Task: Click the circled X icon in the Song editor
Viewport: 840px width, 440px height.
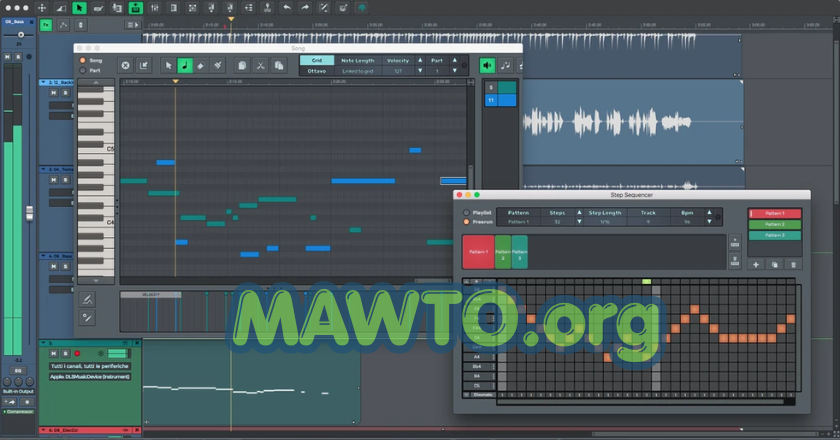Action: (125, 65)
